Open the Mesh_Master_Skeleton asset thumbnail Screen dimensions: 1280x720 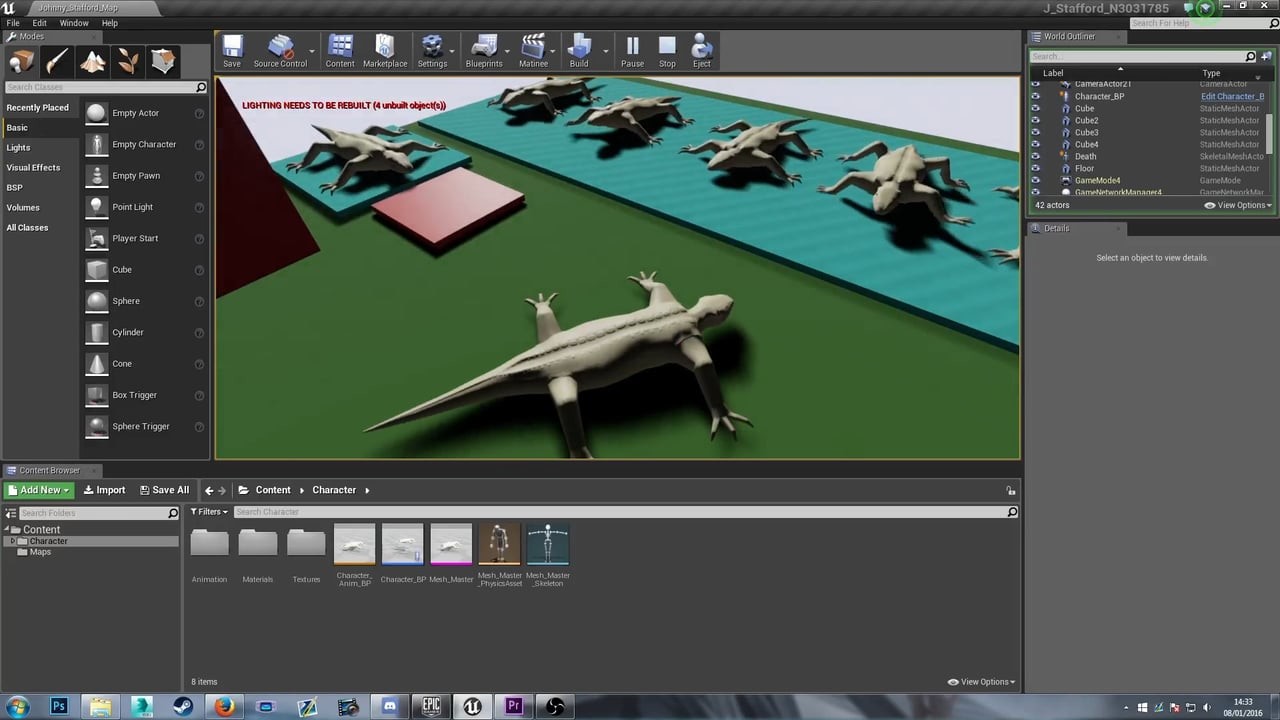coord(547,543)
